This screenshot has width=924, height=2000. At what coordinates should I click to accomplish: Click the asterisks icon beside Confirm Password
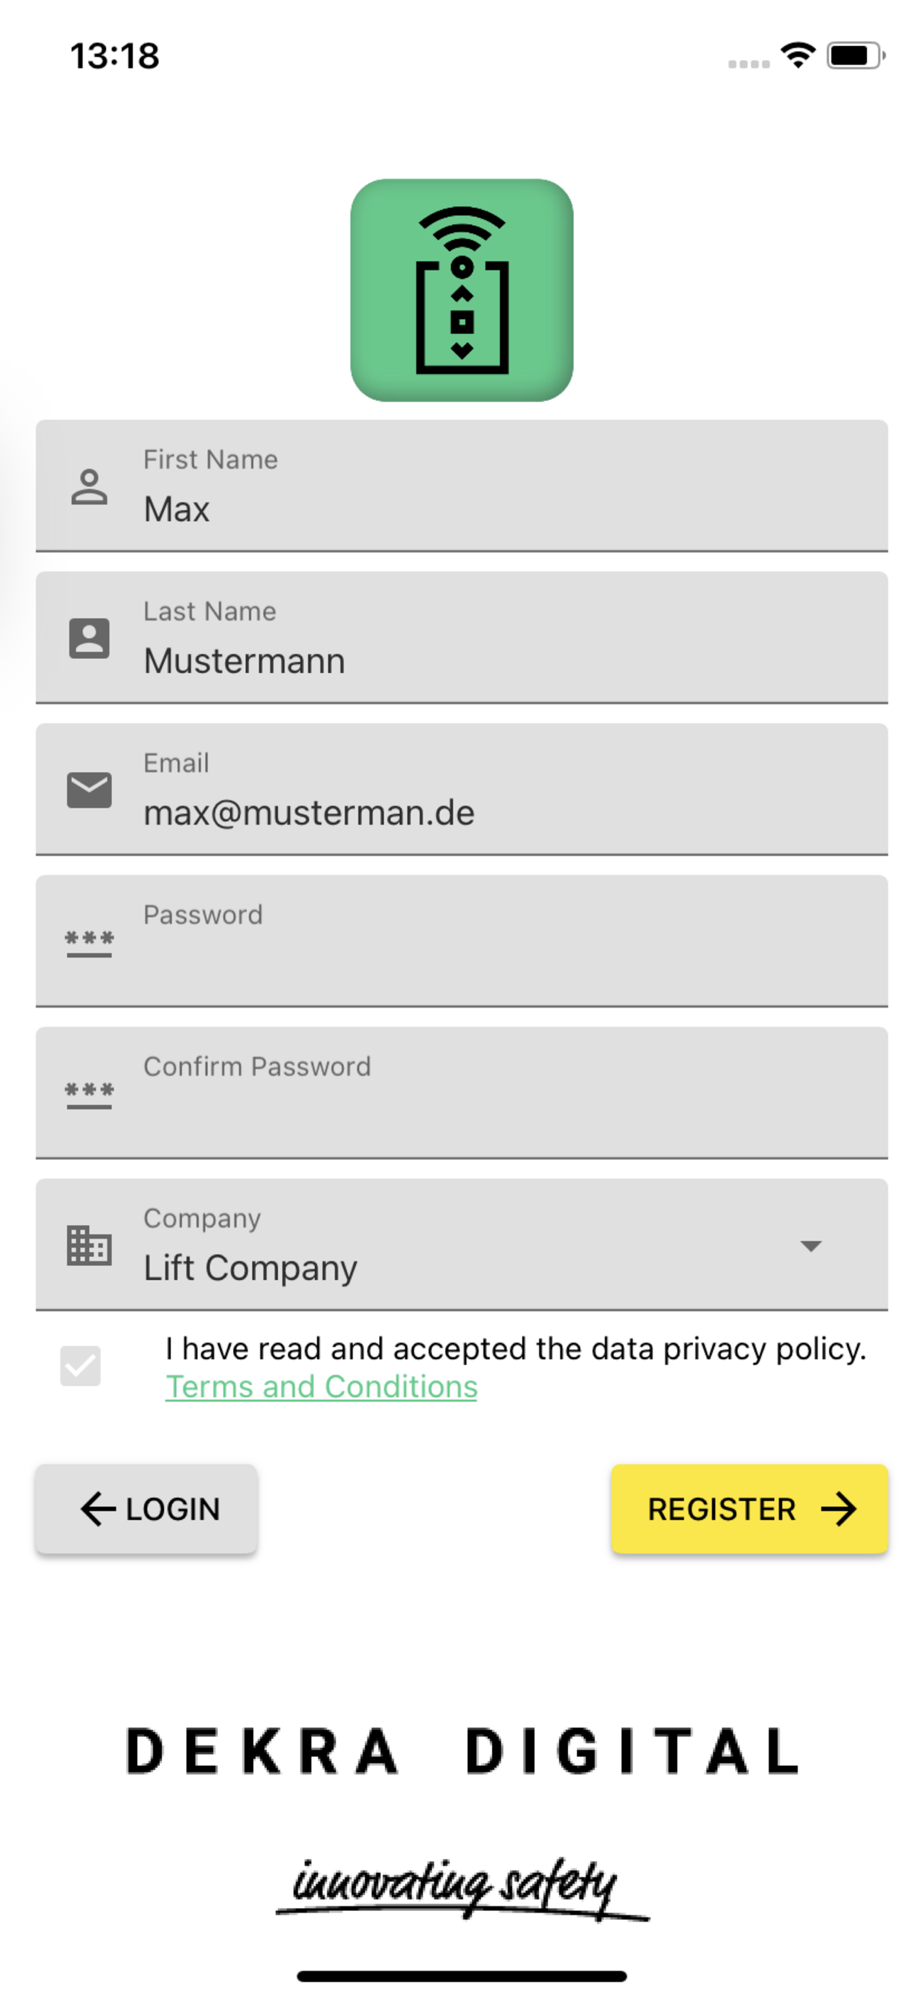click(x=89, y=1094)
